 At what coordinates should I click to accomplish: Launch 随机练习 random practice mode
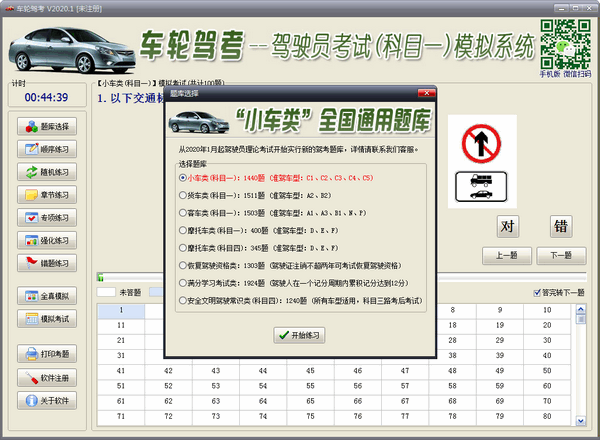(47, 172)
